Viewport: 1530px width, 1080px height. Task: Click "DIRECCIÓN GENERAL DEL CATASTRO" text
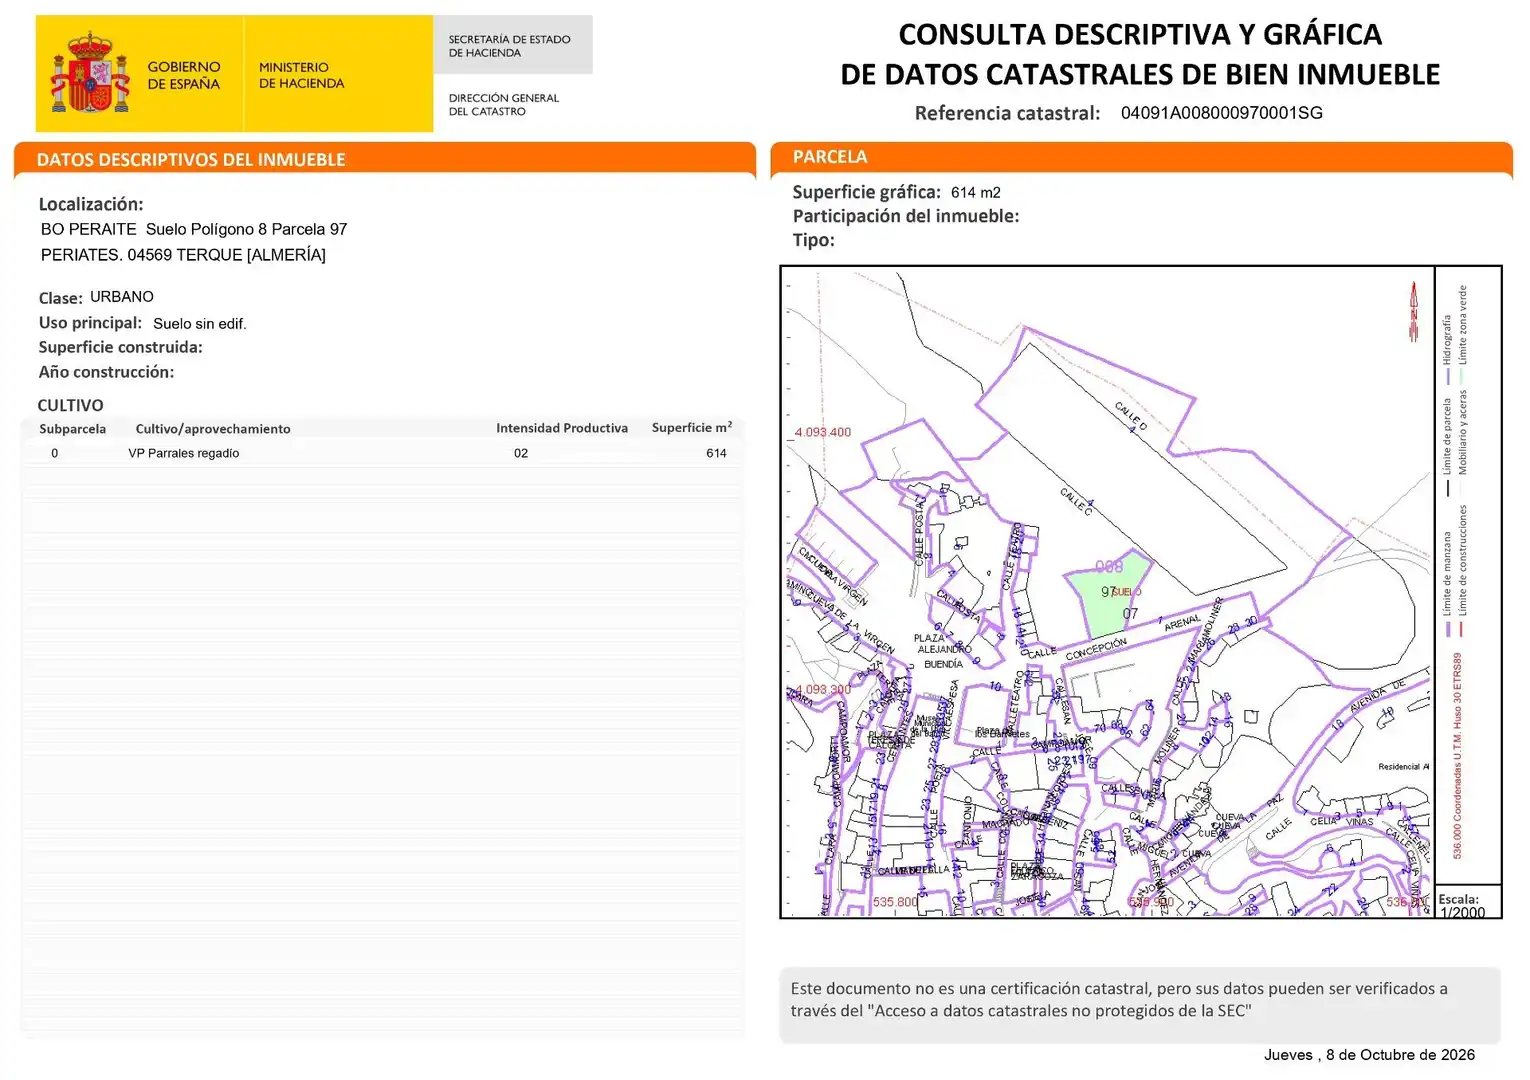point(504,105)
